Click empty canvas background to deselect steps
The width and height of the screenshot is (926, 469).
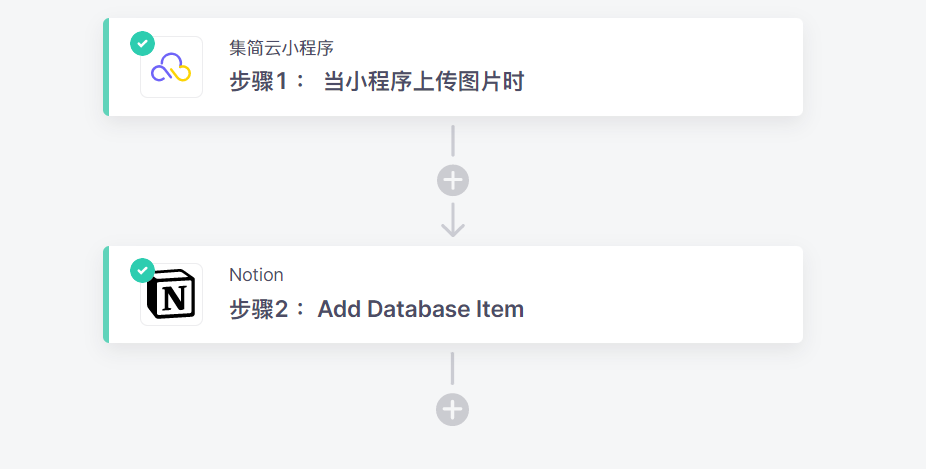tap(862, 236)
